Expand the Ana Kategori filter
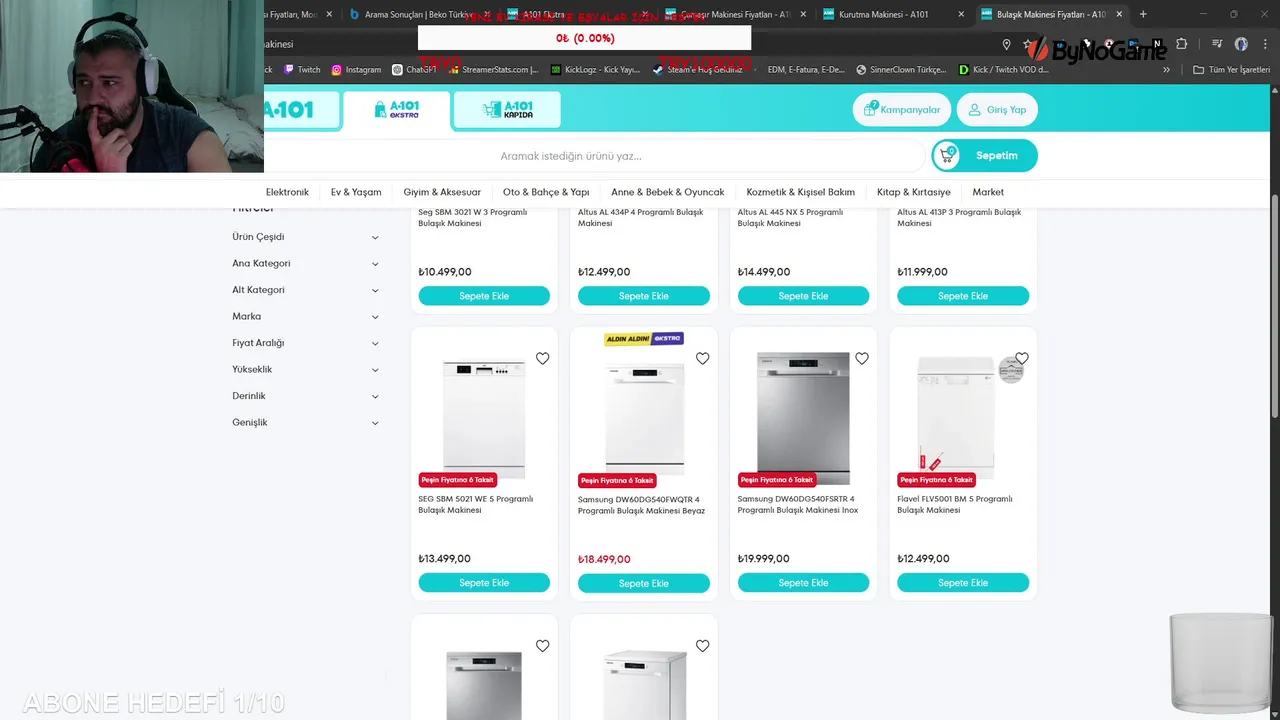The width and height of the screenshot is (1280, 720). (306, 264)
